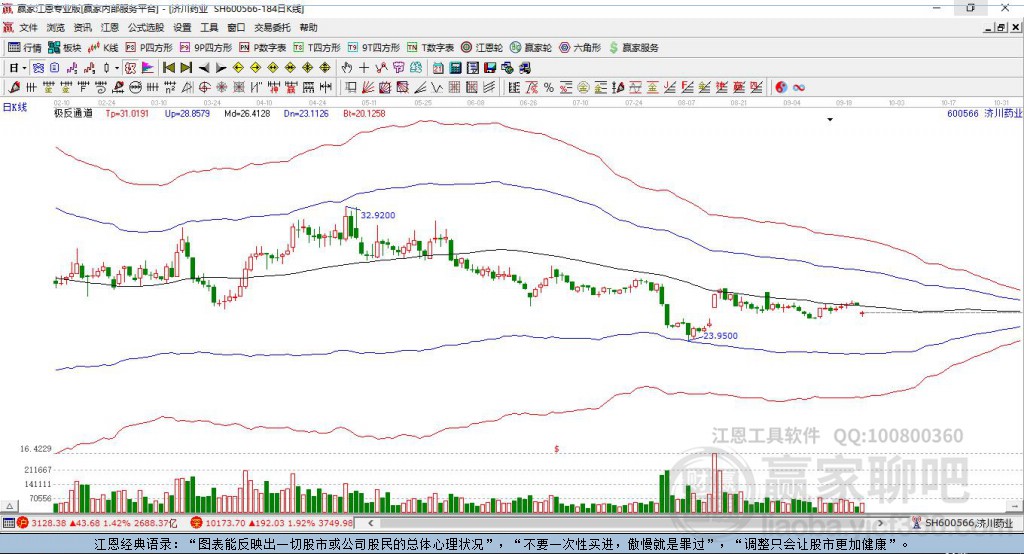Image resolution: width=1024 pixels, height=554 pixels.
Task: Open the 工具 menu
Action: coord(209,27)
